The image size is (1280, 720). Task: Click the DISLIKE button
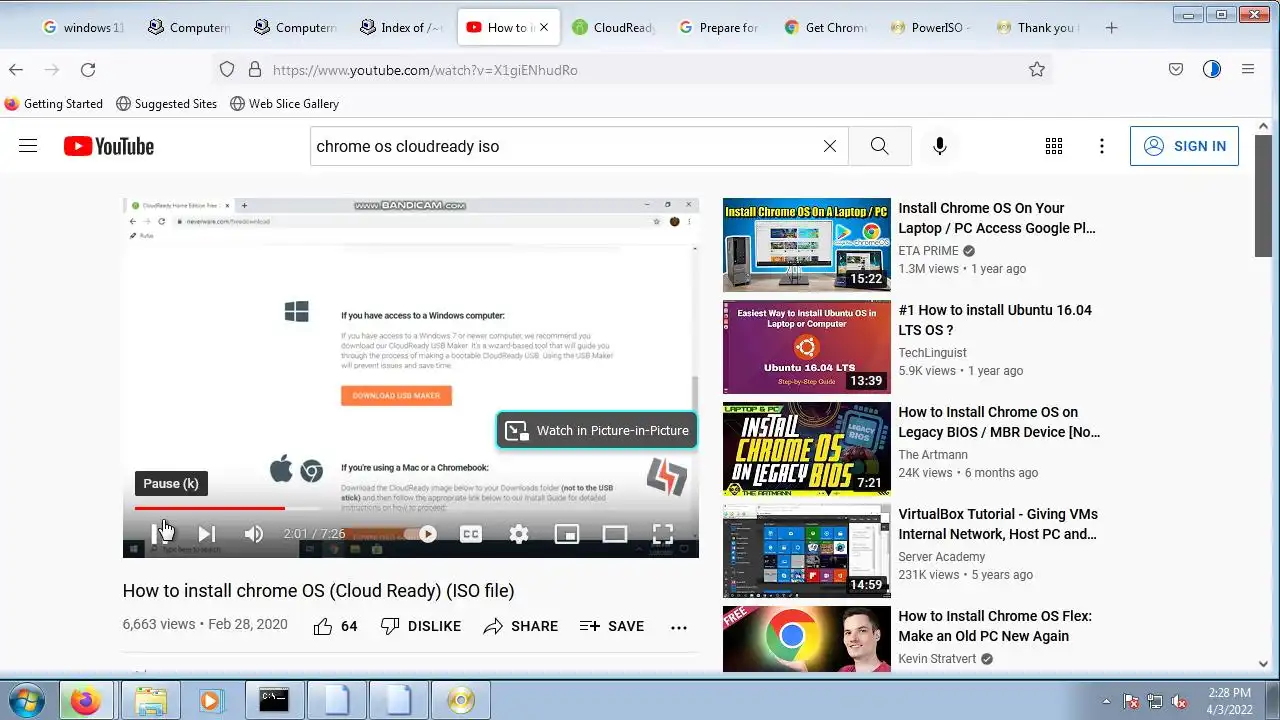pos(421,626)
